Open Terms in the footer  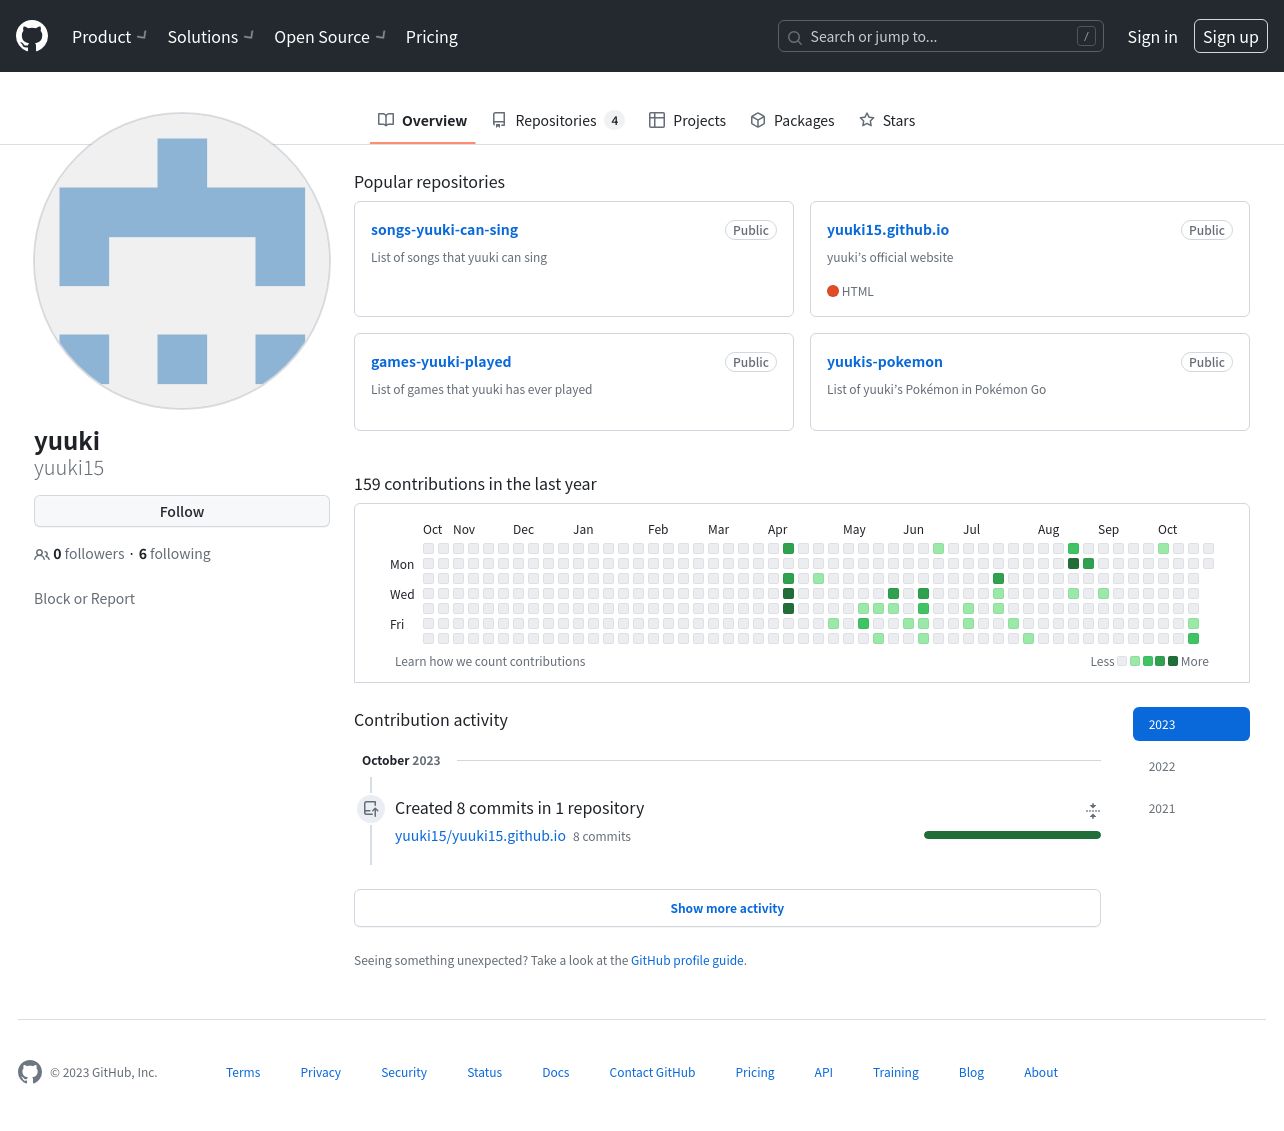[x=243, y=1072]
